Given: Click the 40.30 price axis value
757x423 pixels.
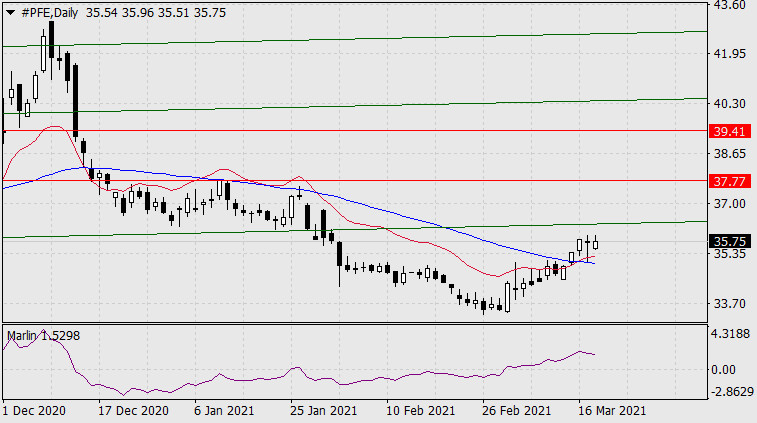Looking at the screenshot, I should pyautogui.click(x=729, y=103).
